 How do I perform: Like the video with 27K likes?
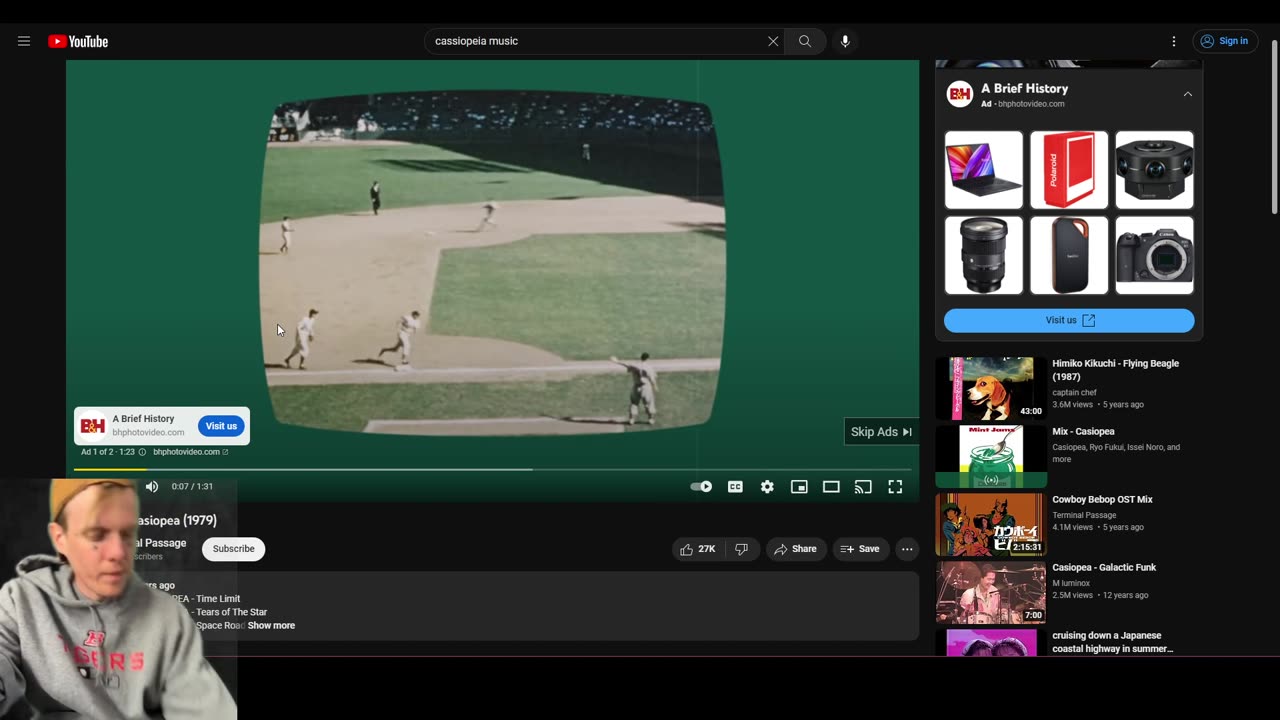(698, 549)
